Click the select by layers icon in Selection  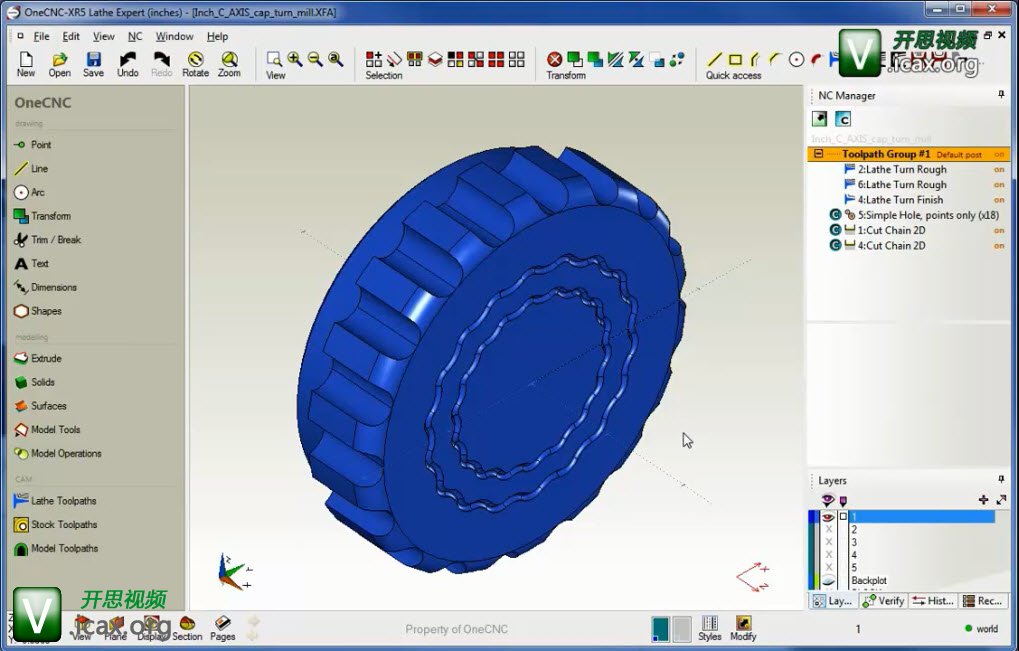[435, 60]
